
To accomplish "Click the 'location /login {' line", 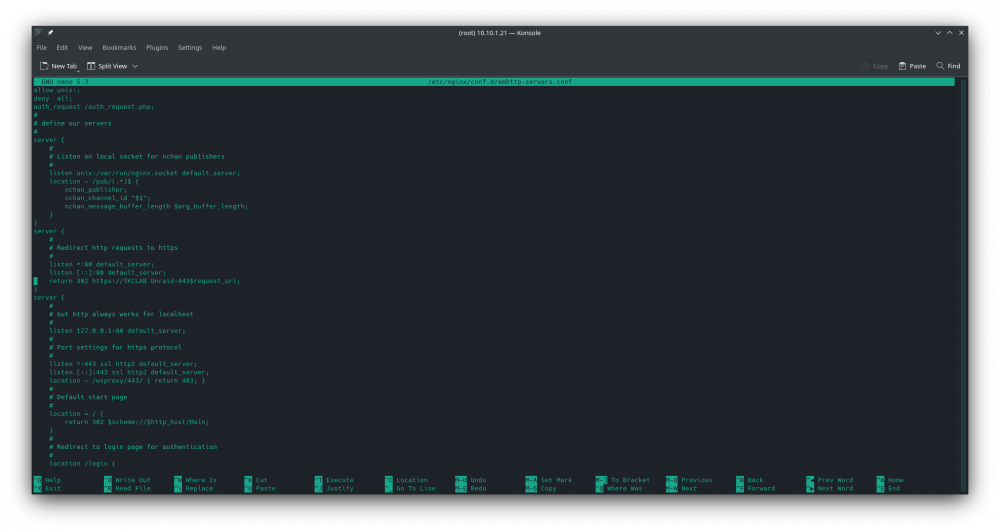I will 82,463.
